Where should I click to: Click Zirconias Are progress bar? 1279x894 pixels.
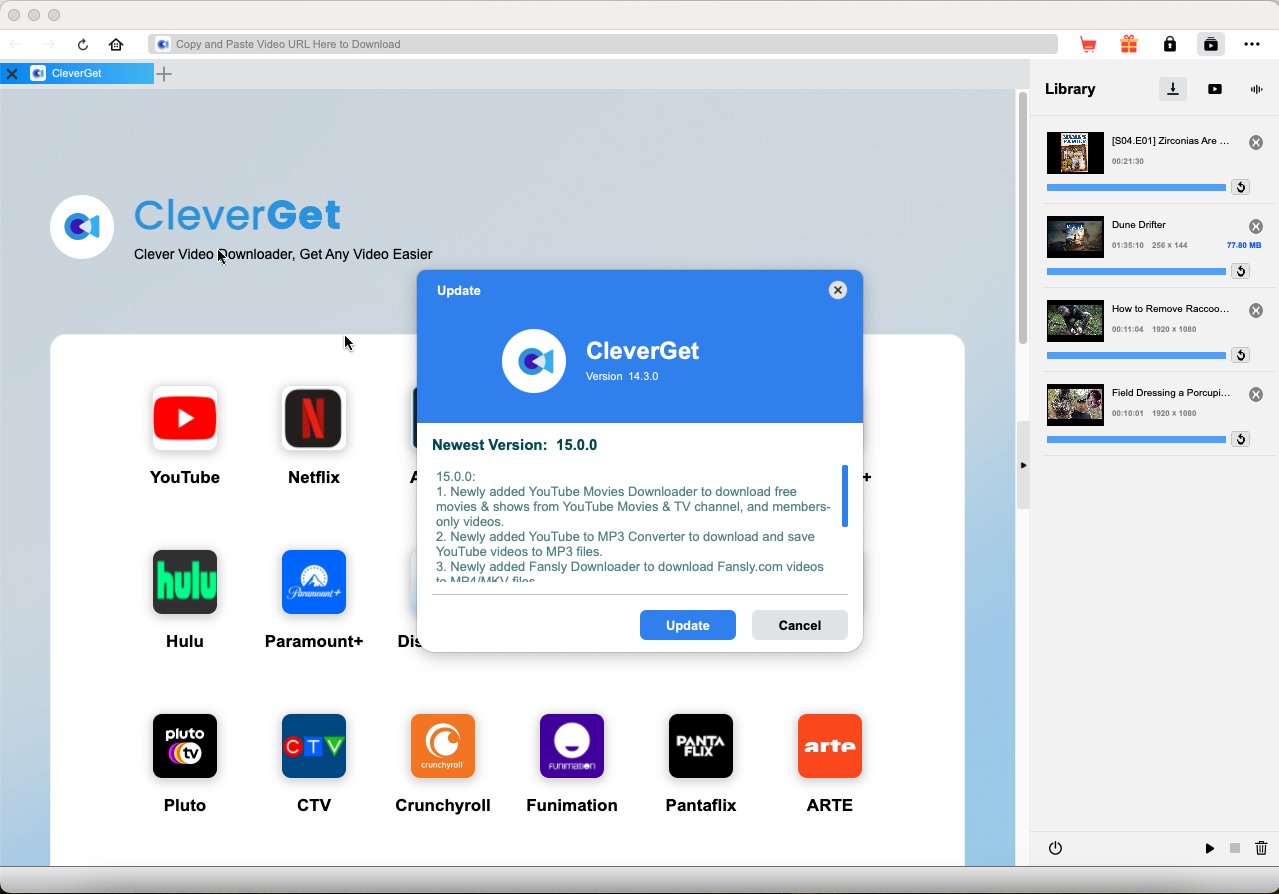pos(1136,187)
